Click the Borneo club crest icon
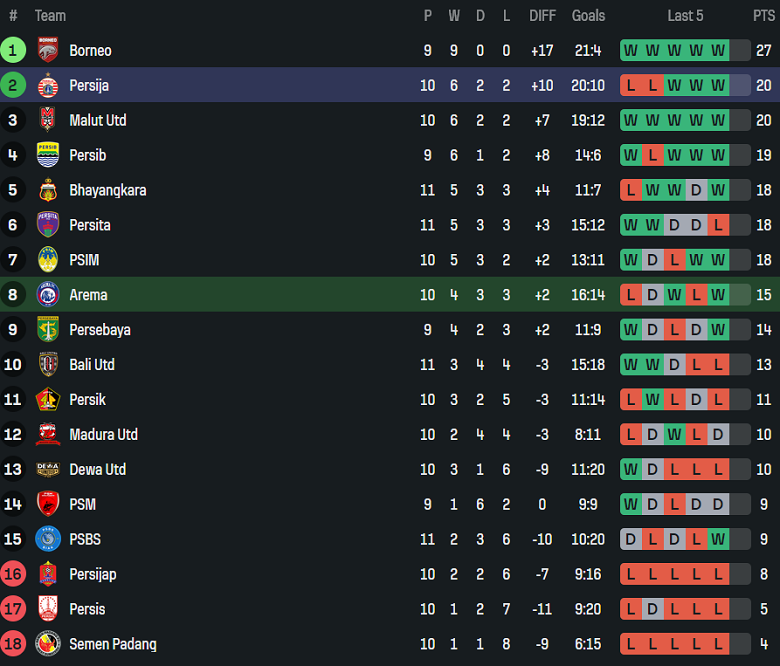 click(x=48, y=50)
